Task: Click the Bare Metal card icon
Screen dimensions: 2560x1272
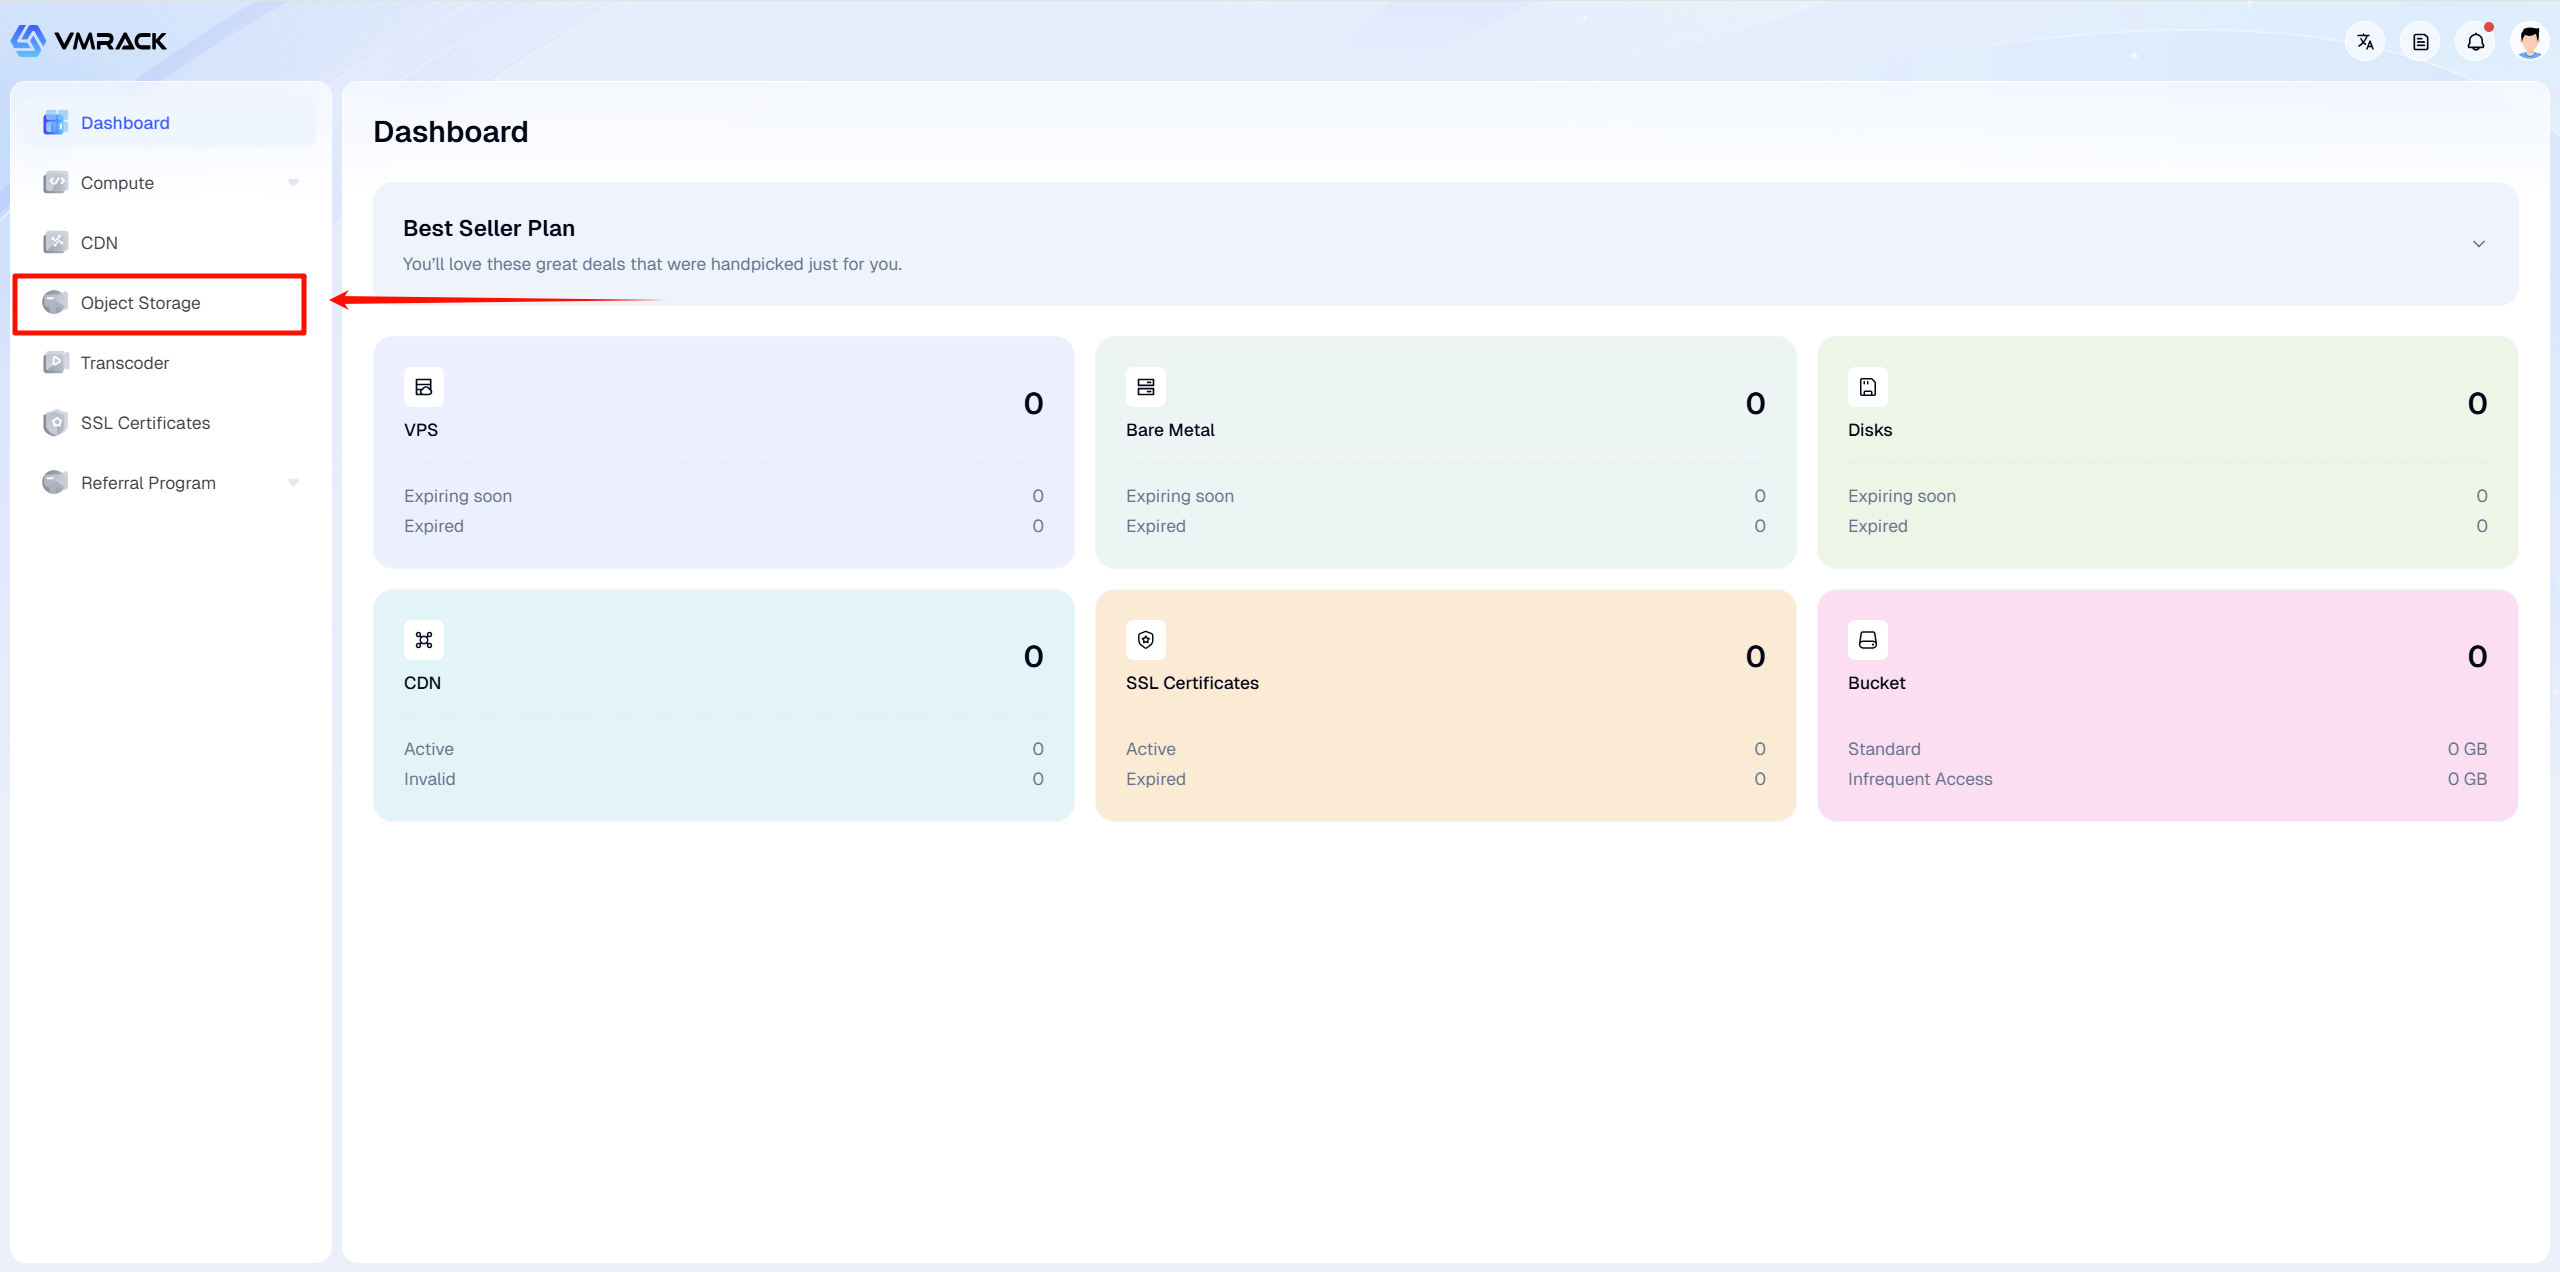Action: [1146, 387]
